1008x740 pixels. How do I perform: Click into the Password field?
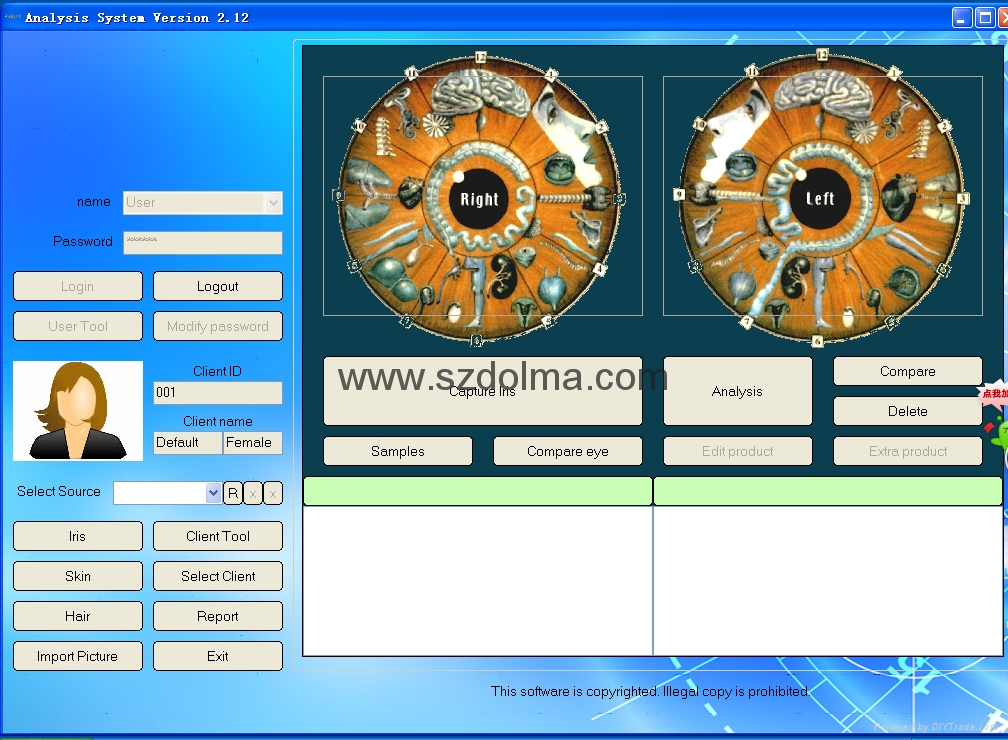[x=202, y=242]
